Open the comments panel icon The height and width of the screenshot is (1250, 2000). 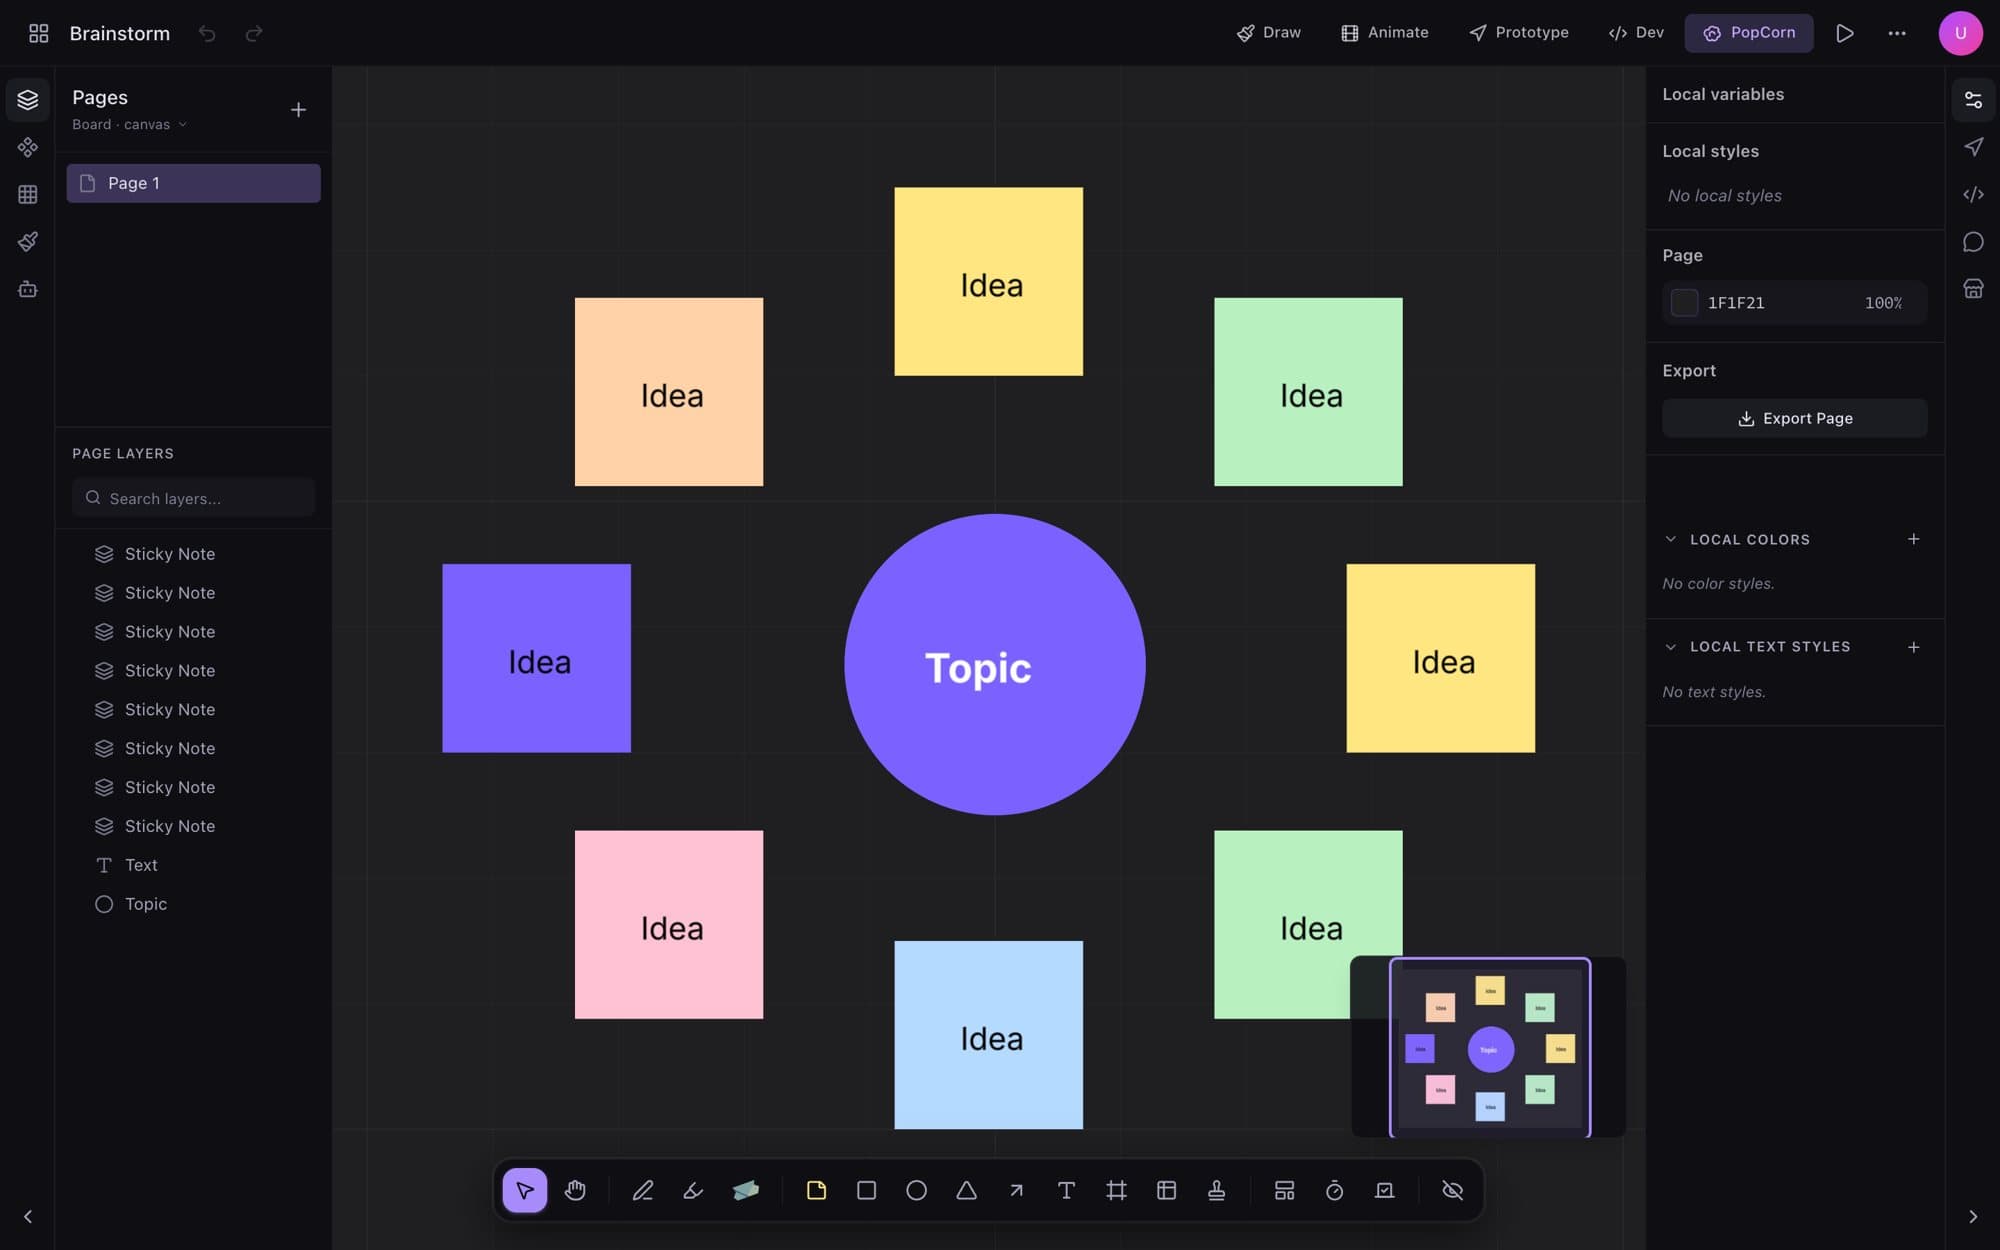[1973, 242]
